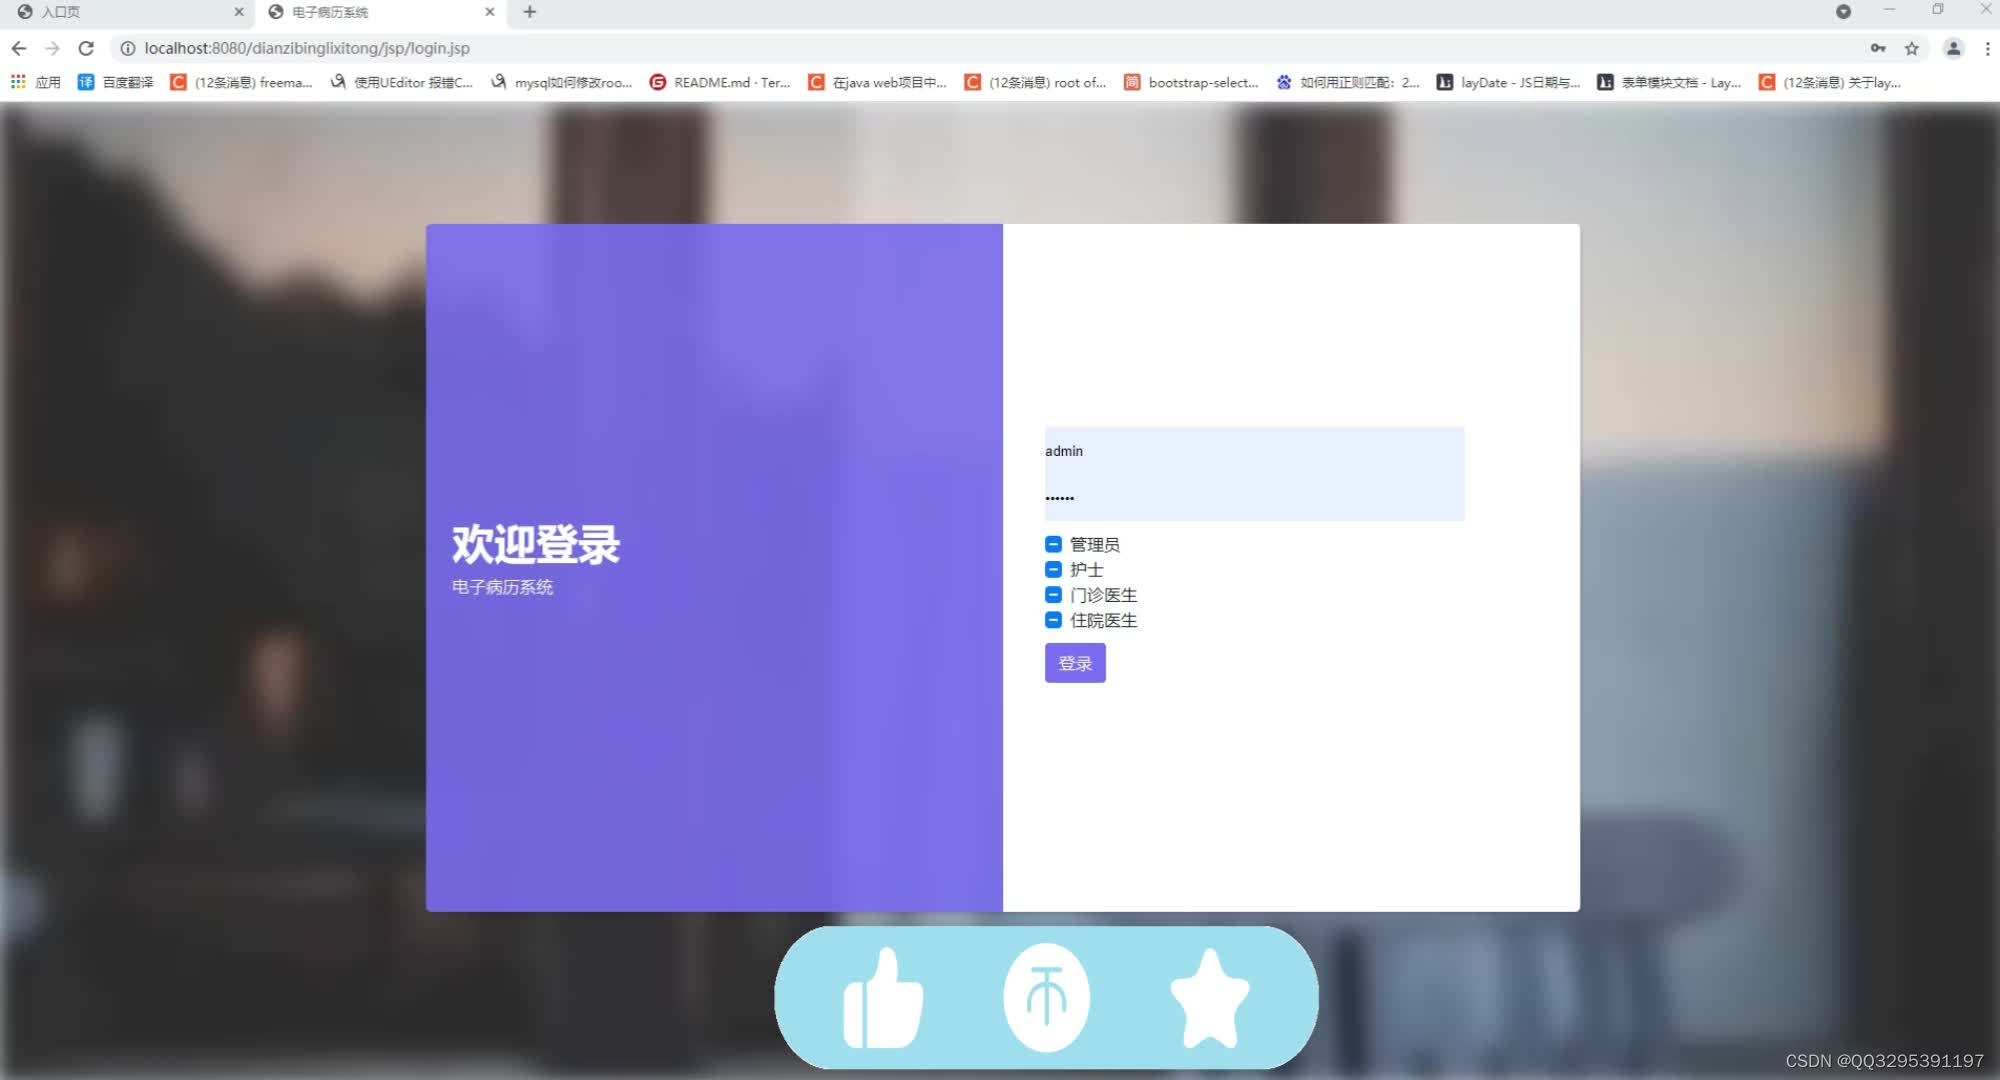Click the 登录 login button
2000x1080 pixels.
click(1075, 663)
